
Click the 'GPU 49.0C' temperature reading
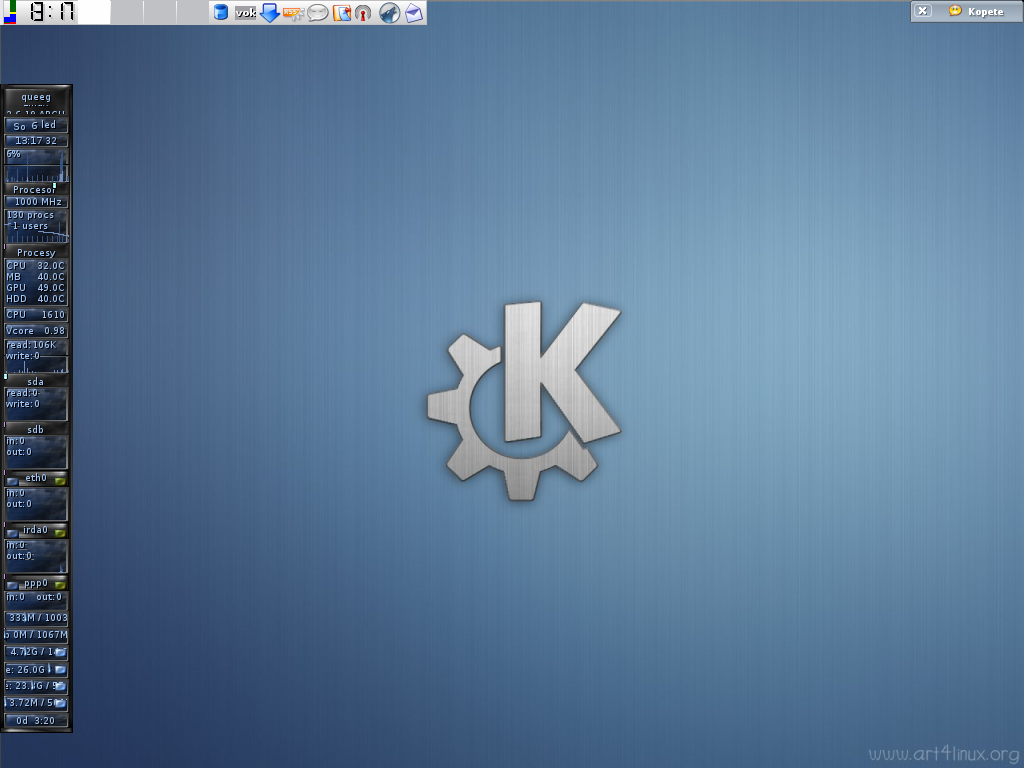point(36,288)
